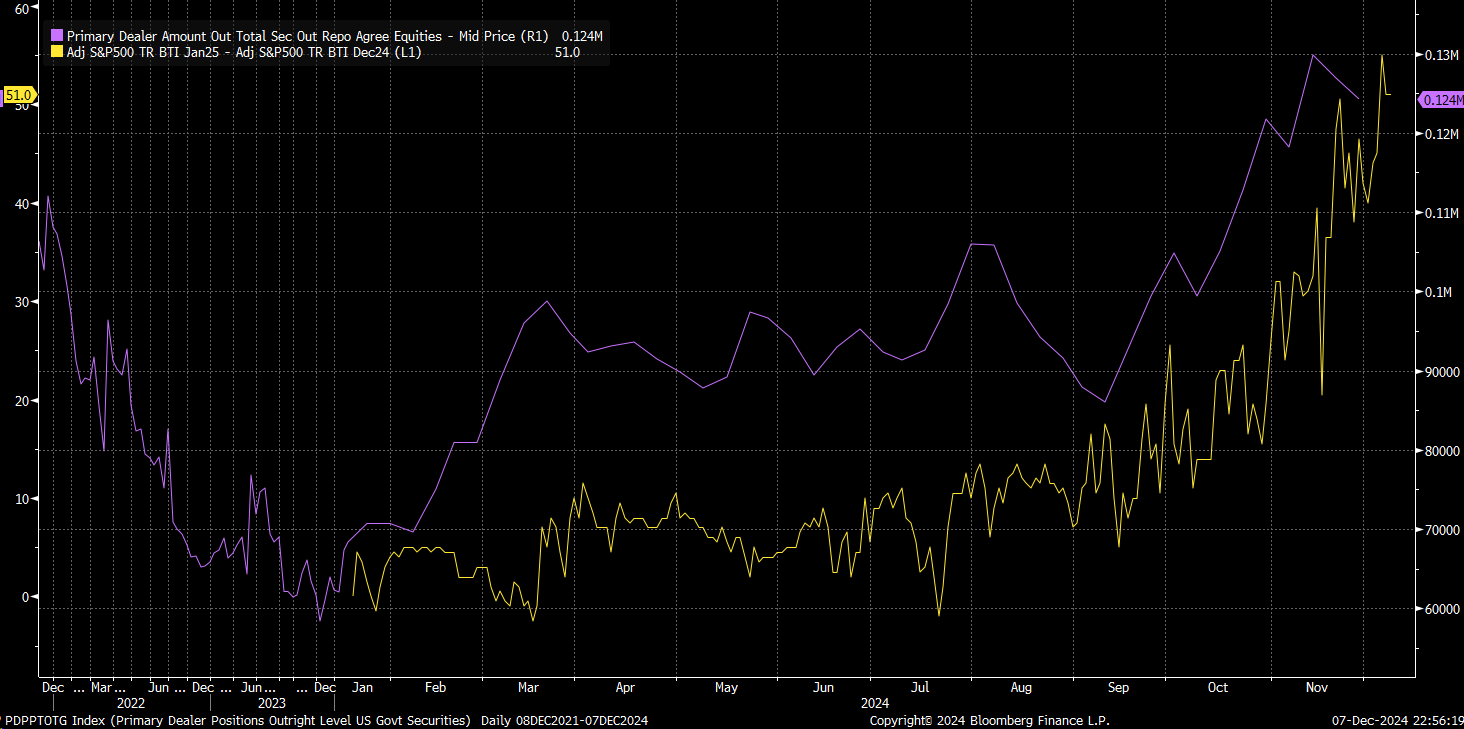
Task: Click the purple 0.124M tag on right axis
Action: pyautogui.click(x=1441, y=99)
